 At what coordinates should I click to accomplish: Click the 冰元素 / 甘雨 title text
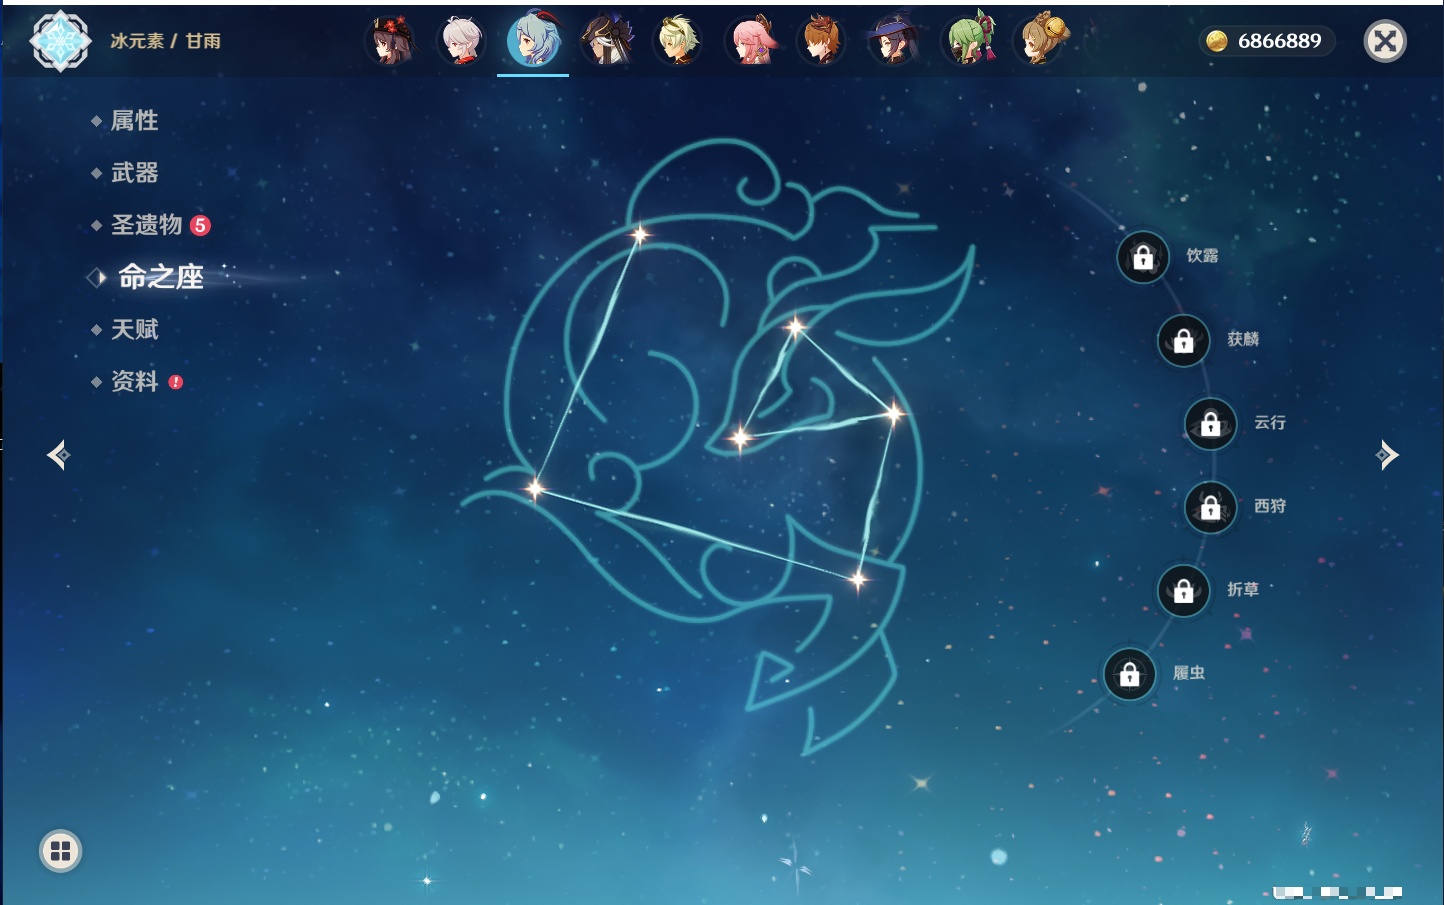(x=165, y=41)
